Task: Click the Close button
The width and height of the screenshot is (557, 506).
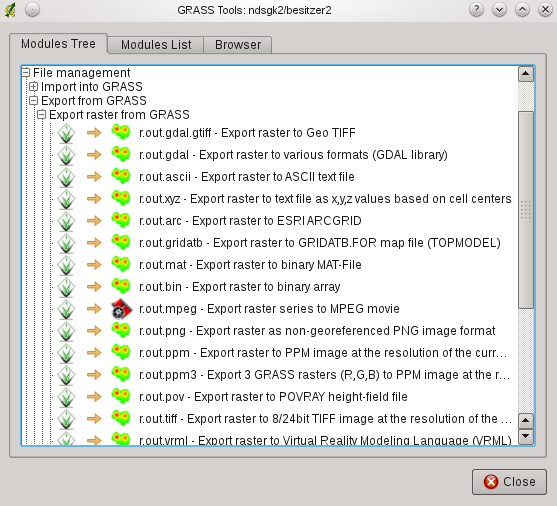Action: point(509,482)
